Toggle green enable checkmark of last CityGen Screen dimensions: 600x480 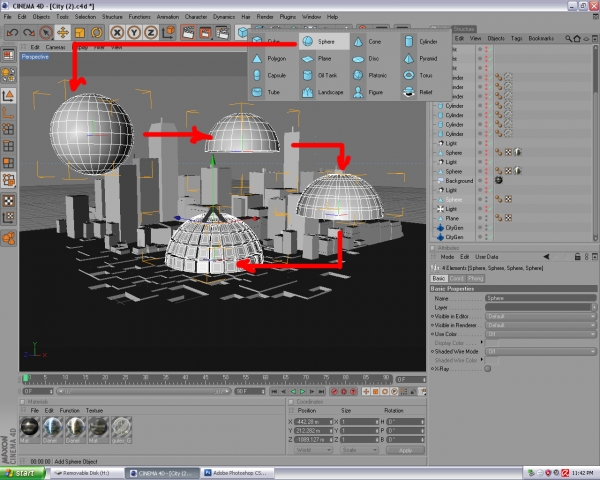pos(491,237)
